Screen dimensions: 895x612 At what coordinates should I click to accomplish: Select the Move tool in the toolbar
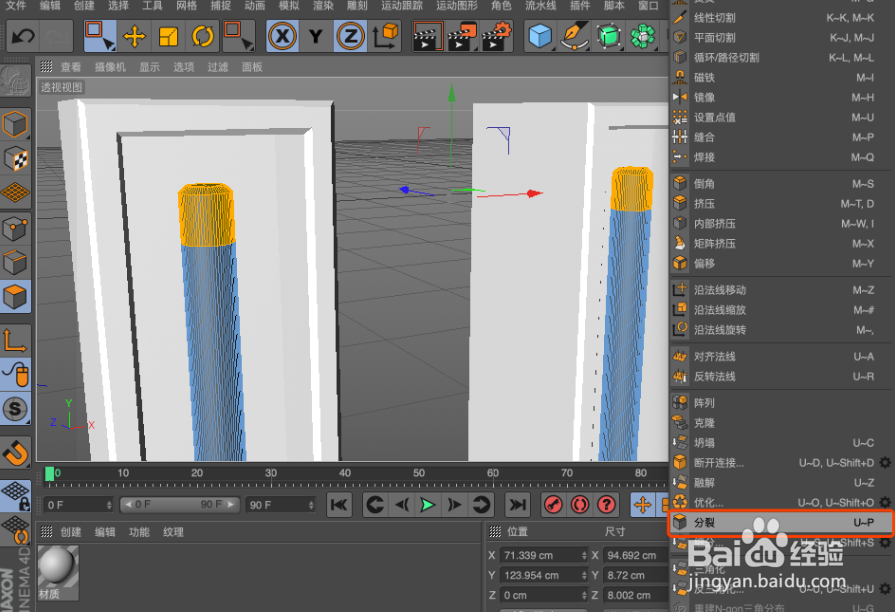[134, 36]
